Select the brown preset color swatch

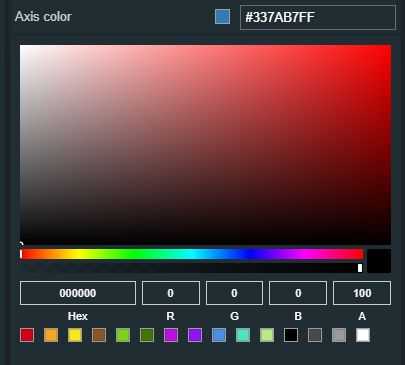[x=99, y=335]
